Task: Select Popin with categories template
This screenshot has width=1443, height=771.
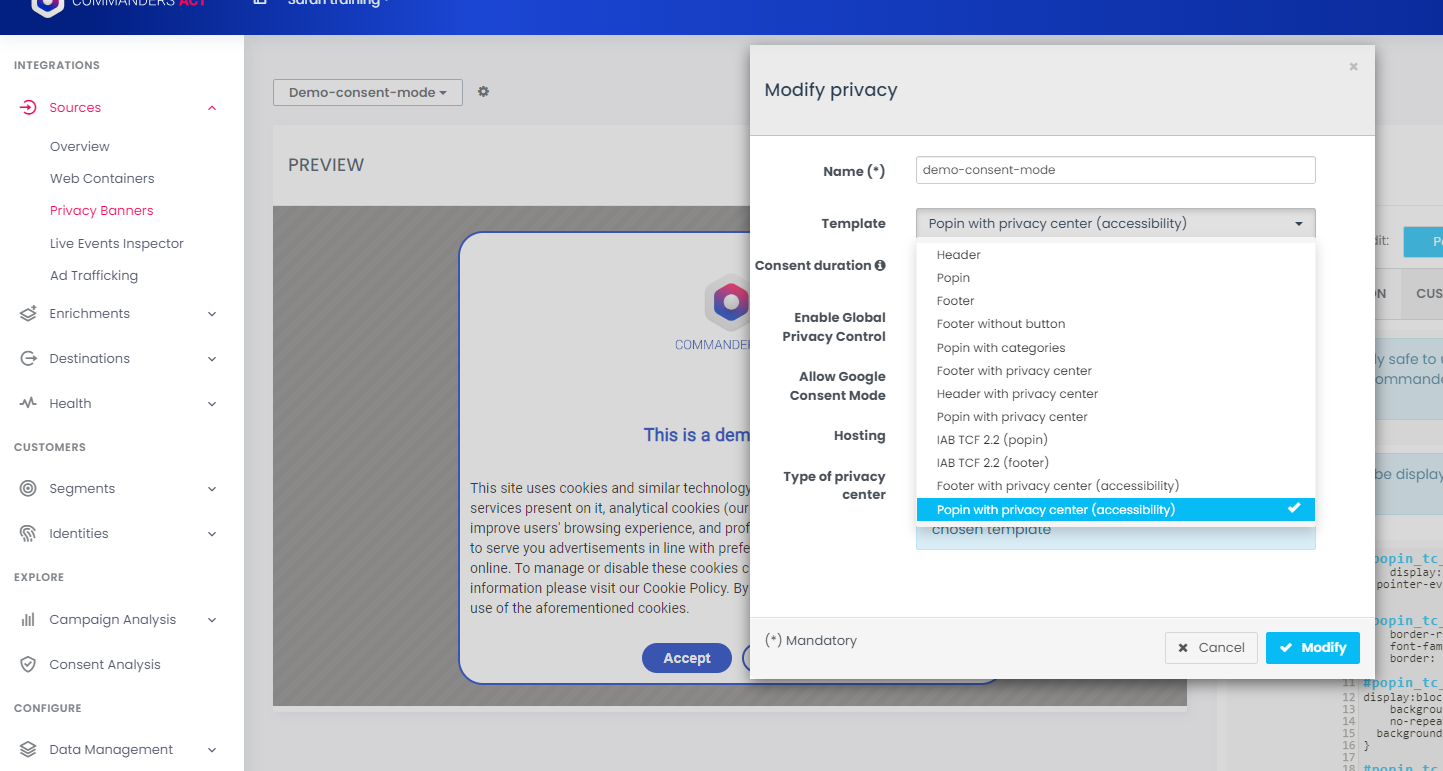Action: [1001, 348]
